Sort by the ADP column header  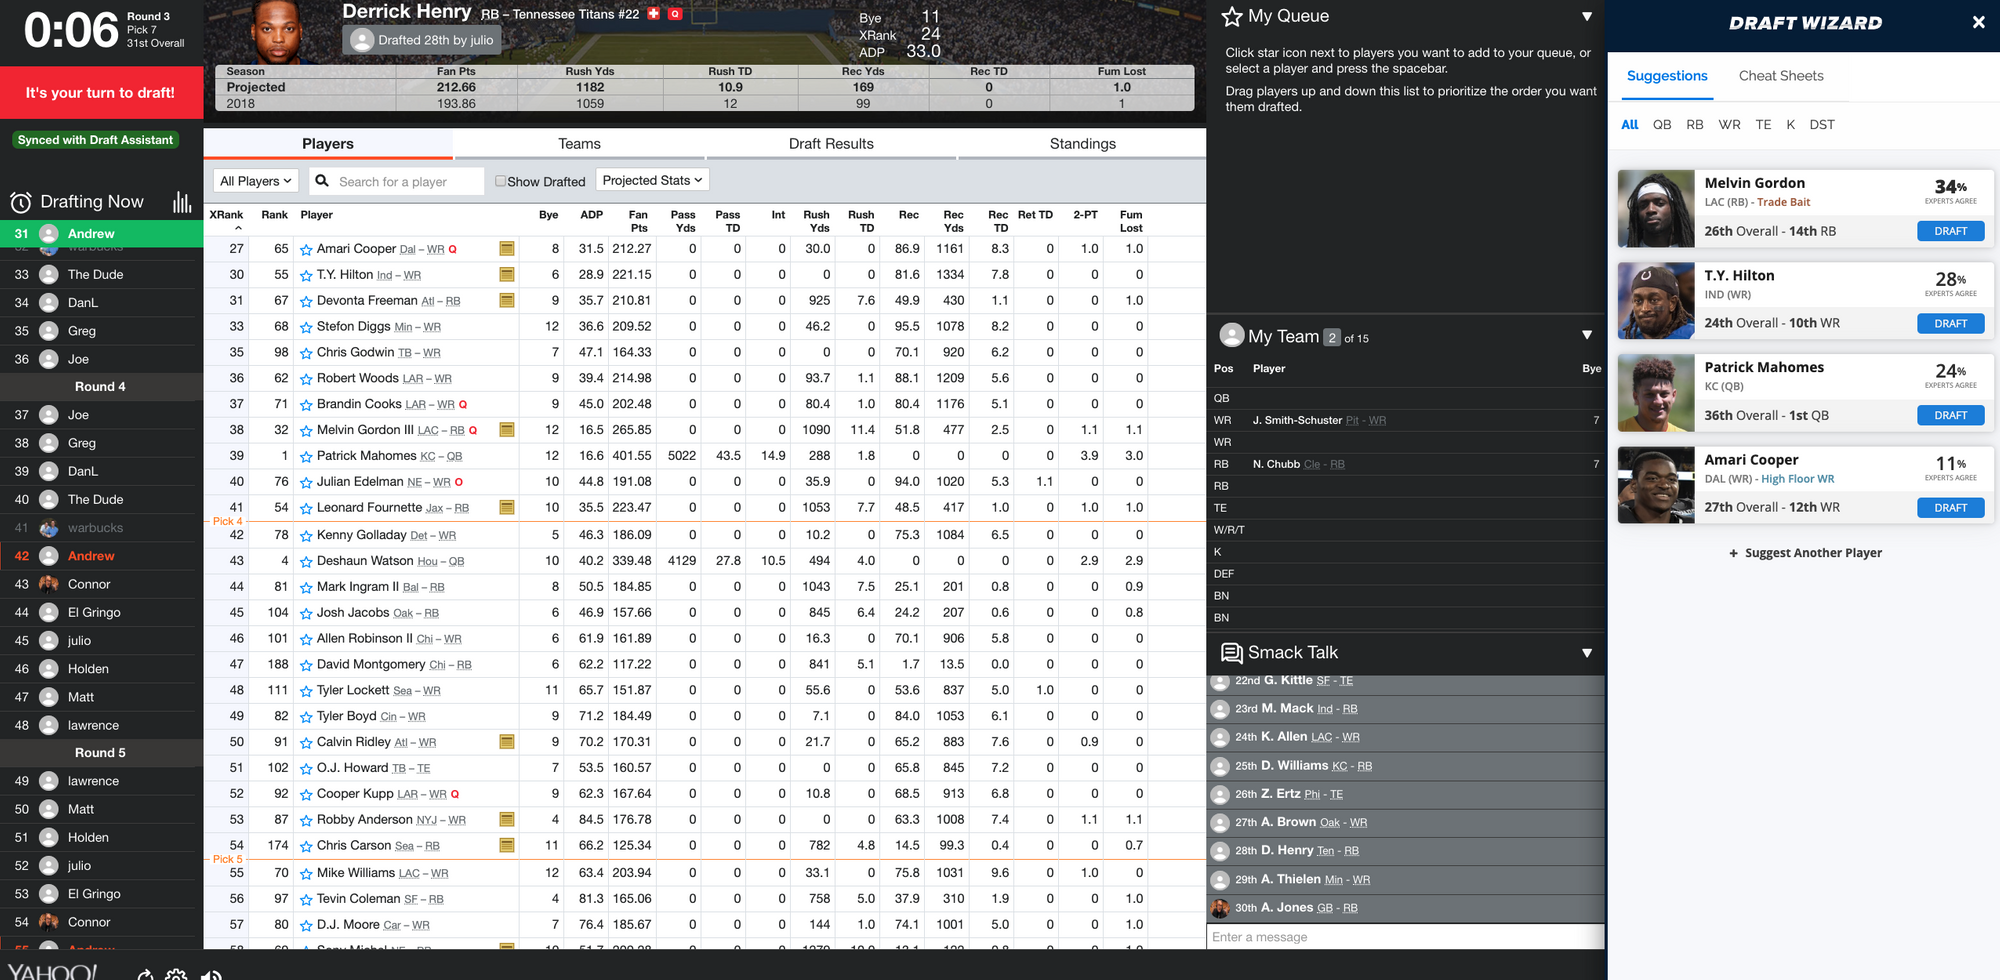point(592,215)
